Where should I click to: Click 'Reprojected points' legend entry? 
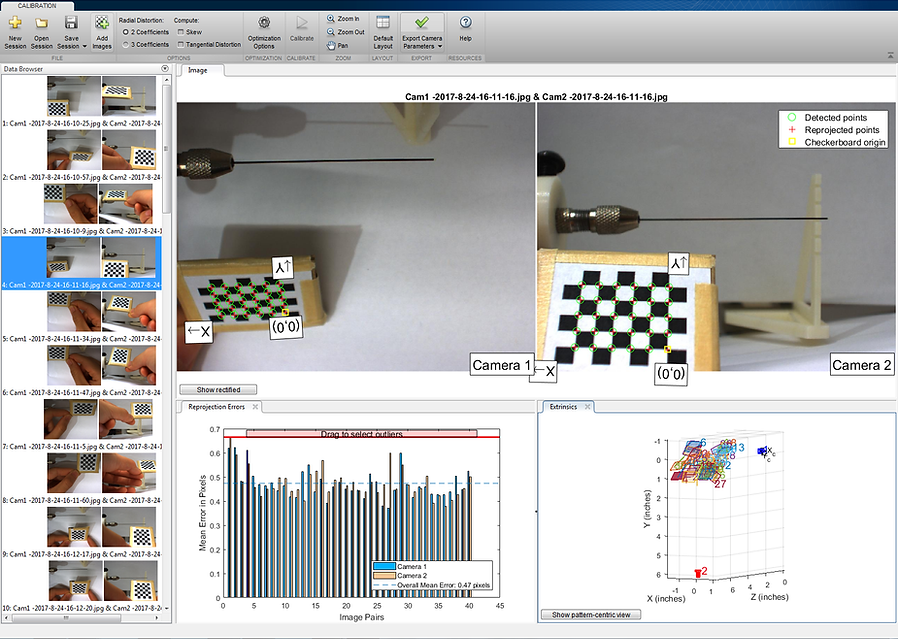pos(833,130)
